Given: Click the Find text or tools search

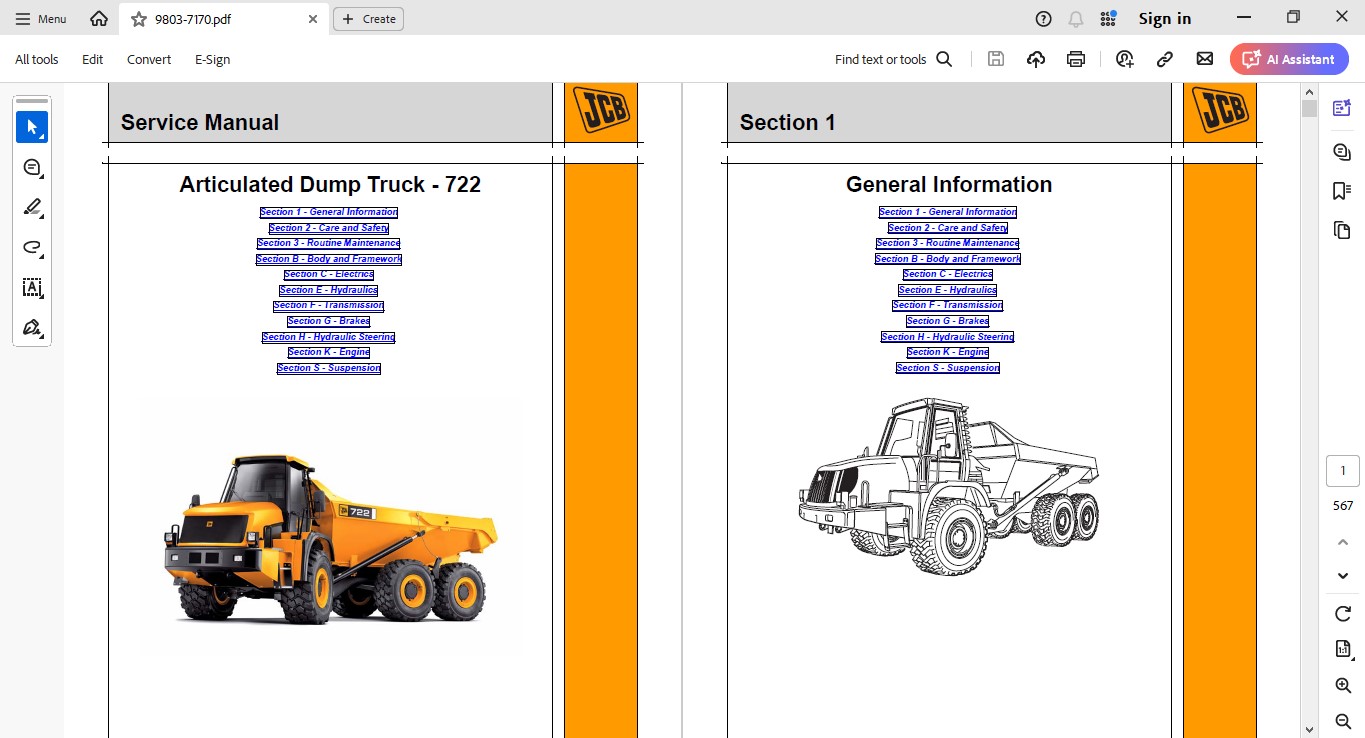Looking at the screenshot, I should [x=891, y=59].
